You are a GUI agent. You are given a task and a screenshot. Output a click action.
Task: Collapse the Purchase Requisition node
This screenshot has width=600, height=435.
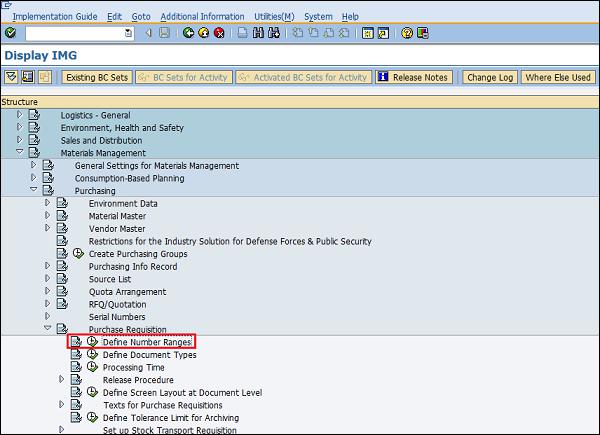[x=46, y=329]
